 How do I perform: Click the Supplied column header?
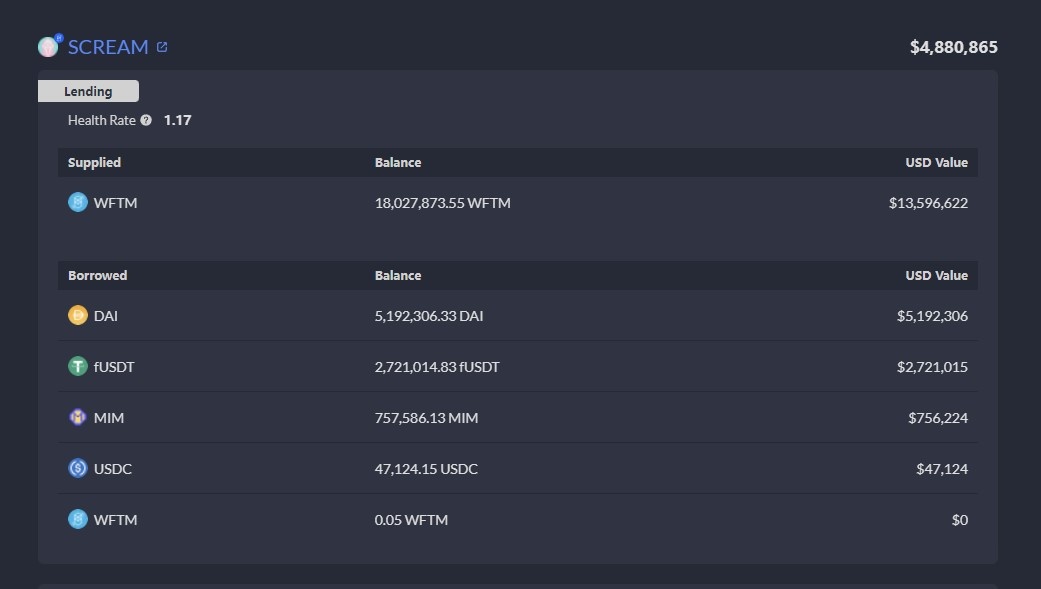pos(94,162)
